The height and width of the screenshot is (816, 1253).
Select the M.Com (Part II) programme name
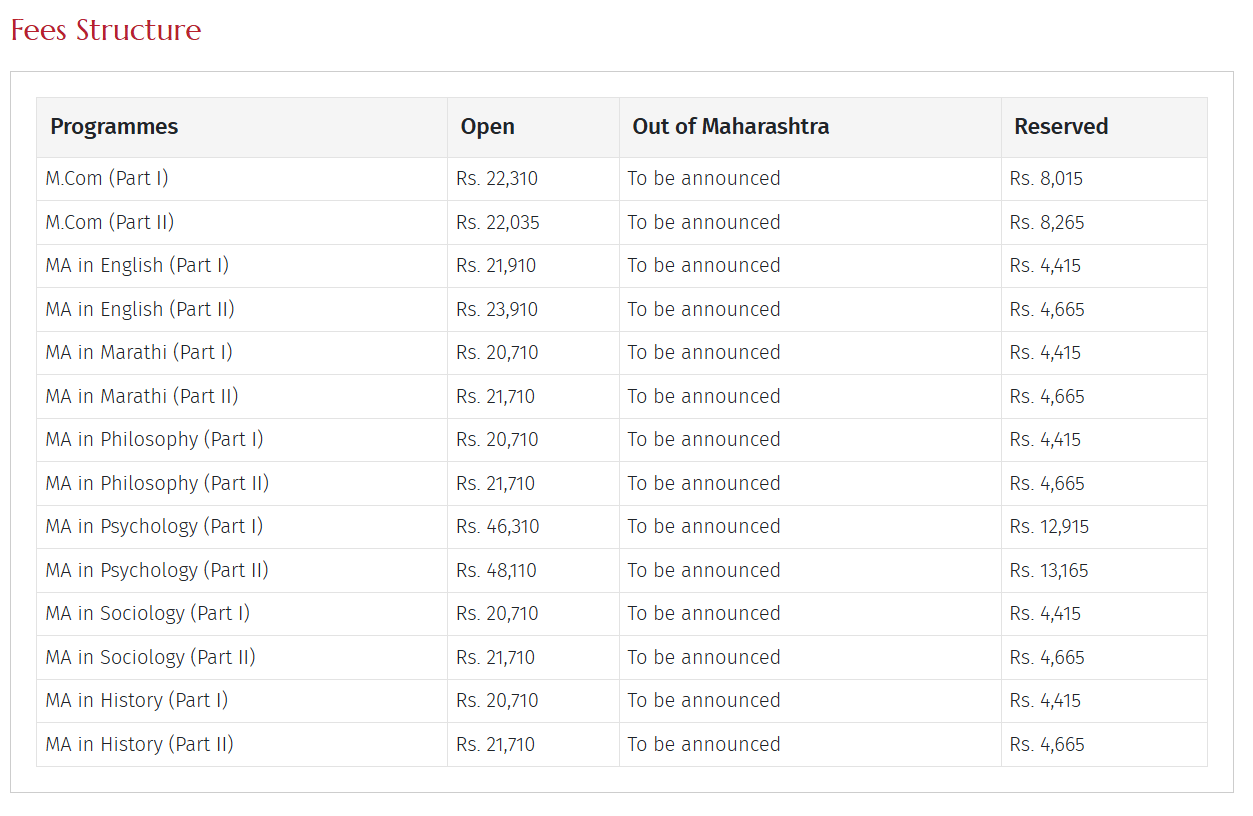[110, 222]
